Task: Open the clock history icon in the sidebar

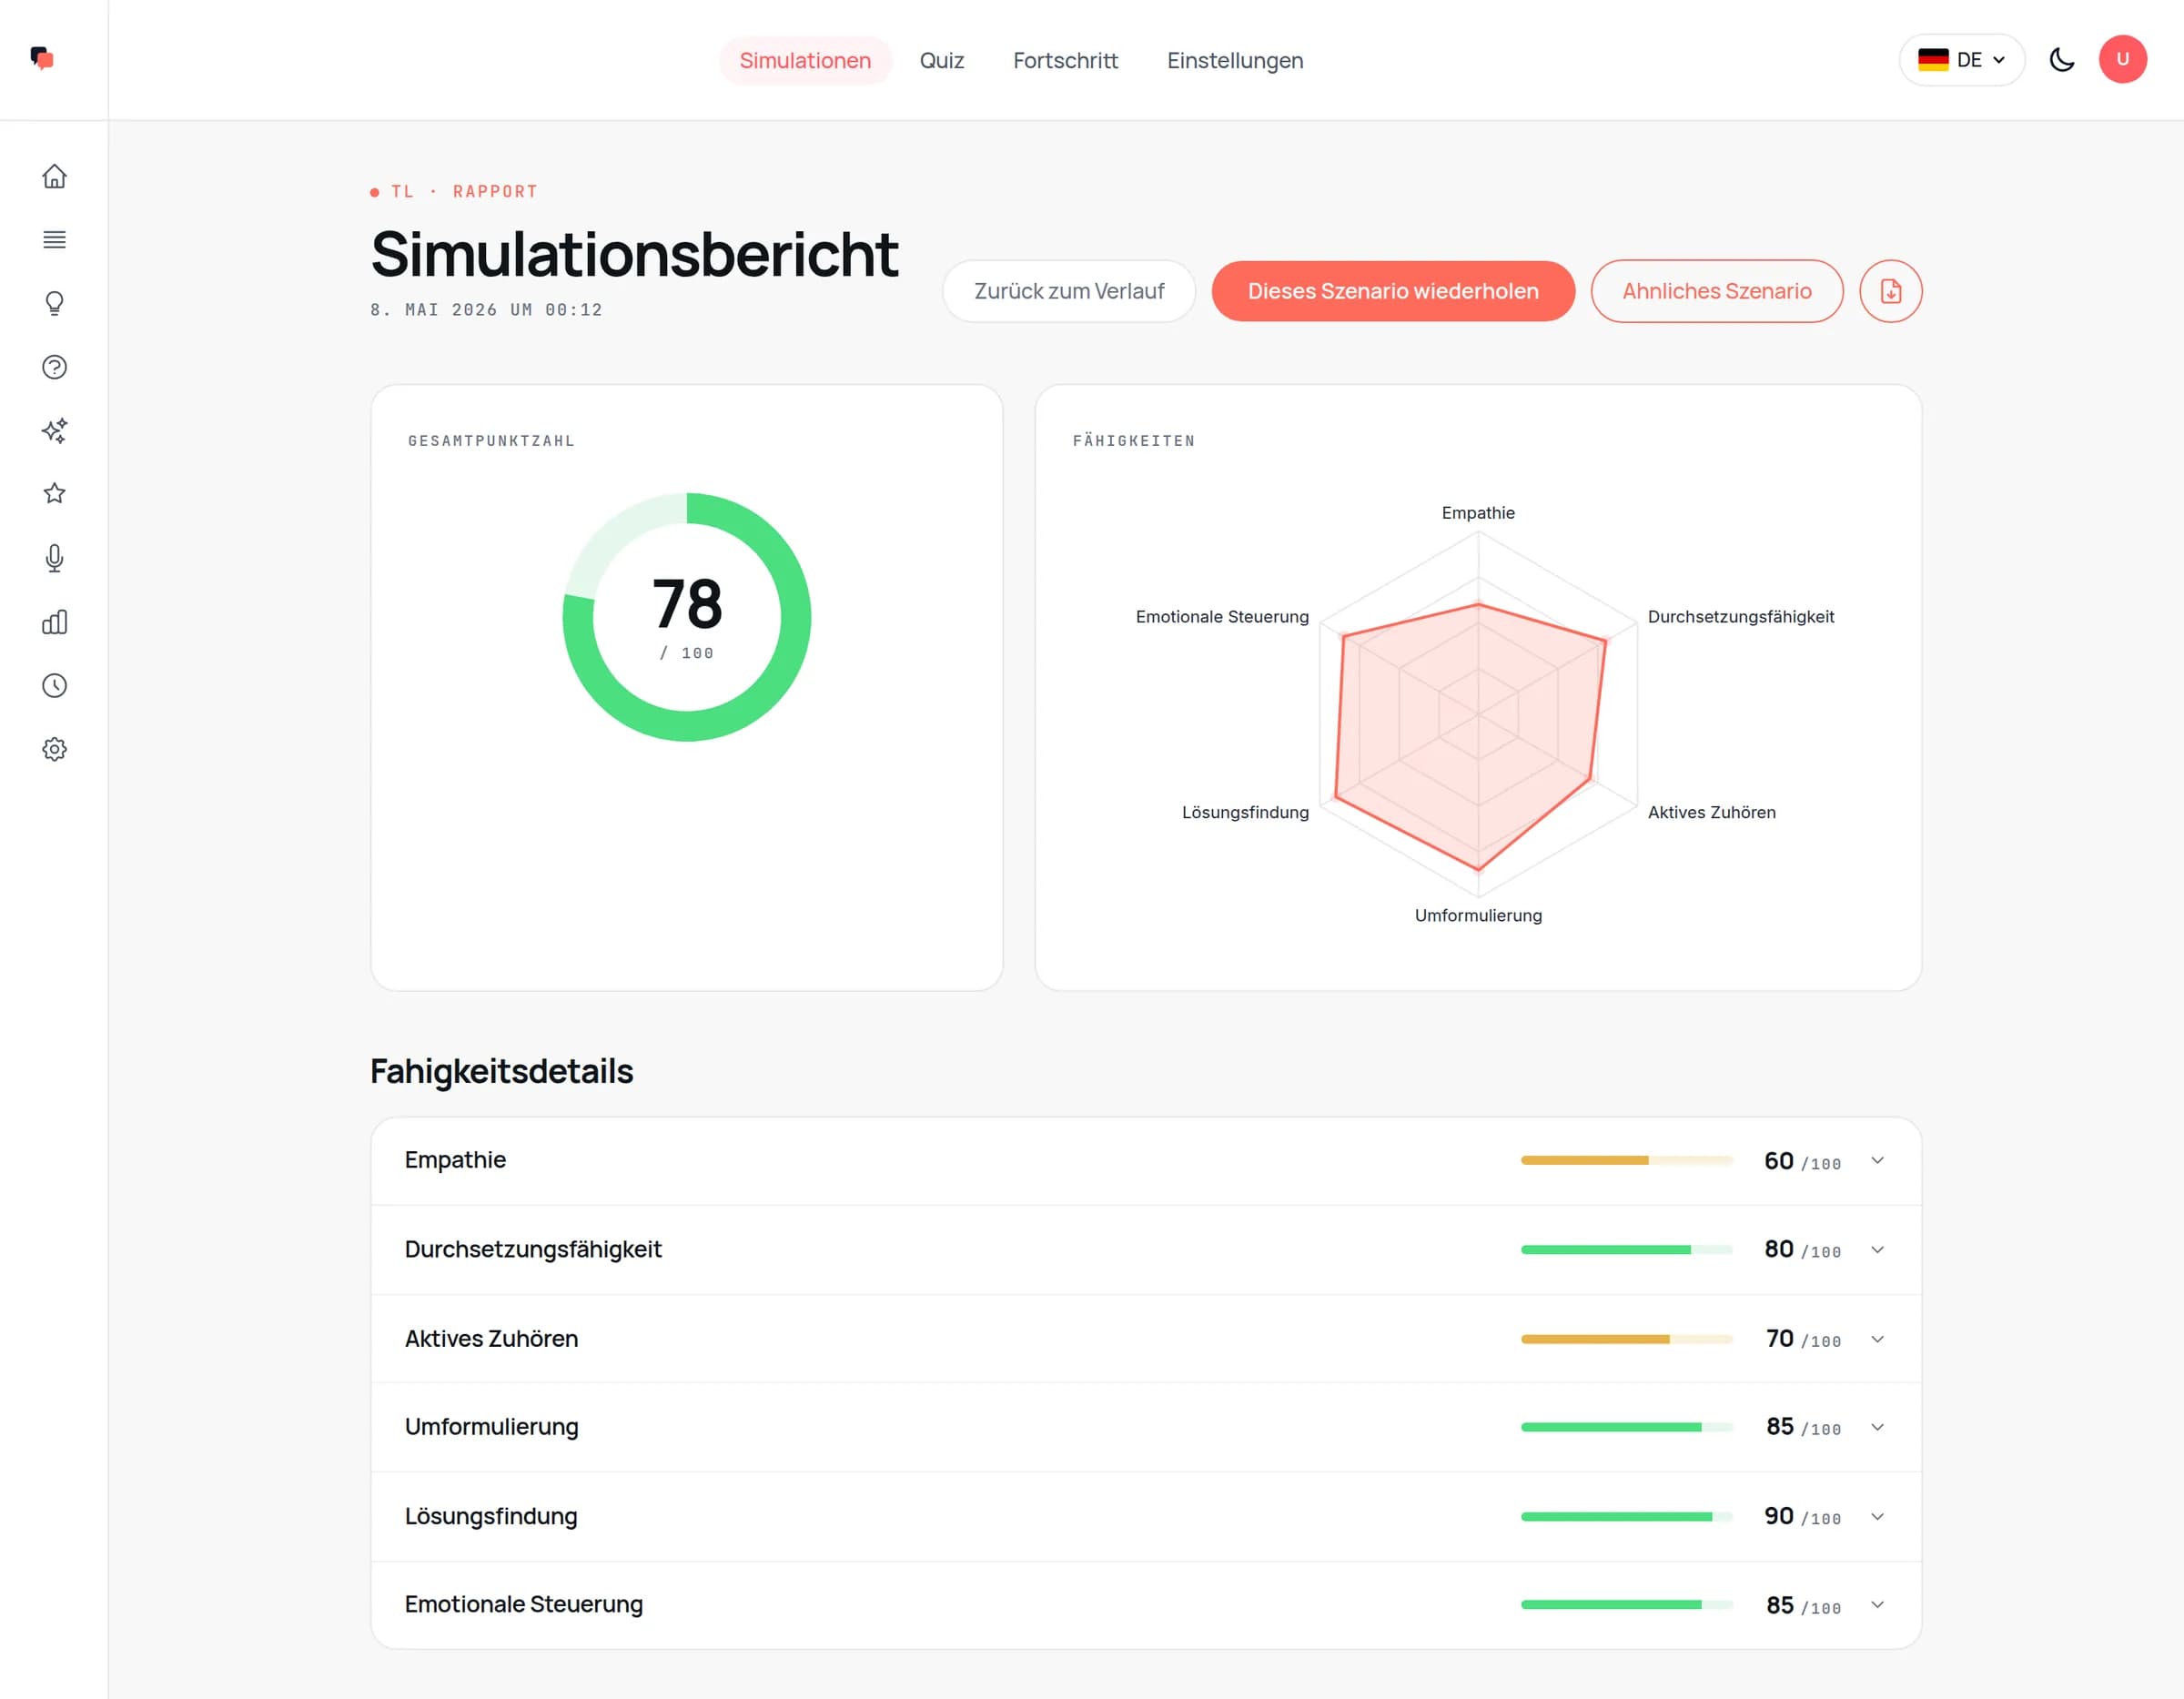Action: [54, 686]
